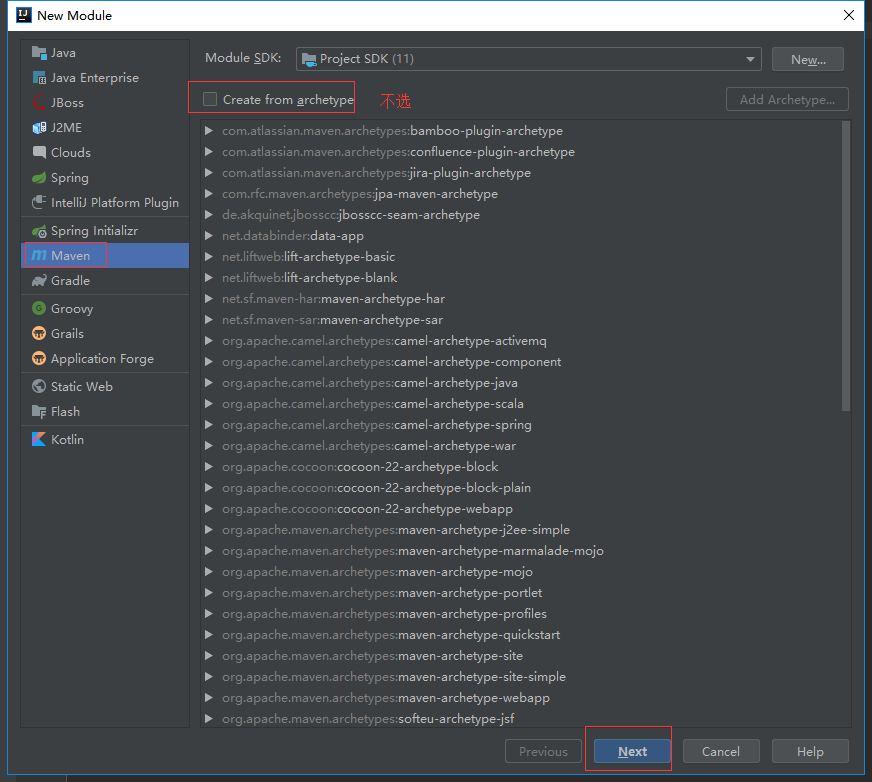
Task: Expand jpa-maven-archetype entry
Action: pyautogui.click(x=209, y=194)
